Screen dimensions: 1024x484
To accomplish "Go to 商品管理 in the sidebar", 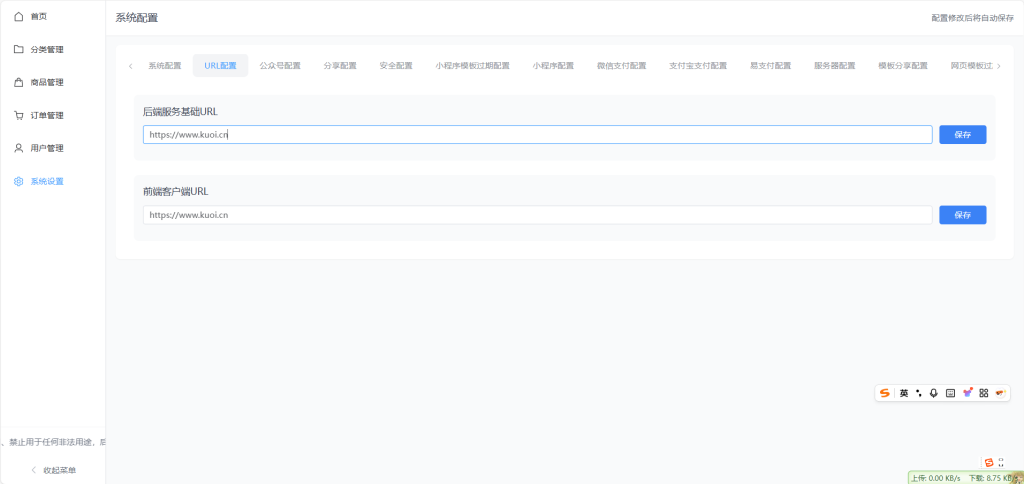I will pyautogui.click(x=46, y=82).
